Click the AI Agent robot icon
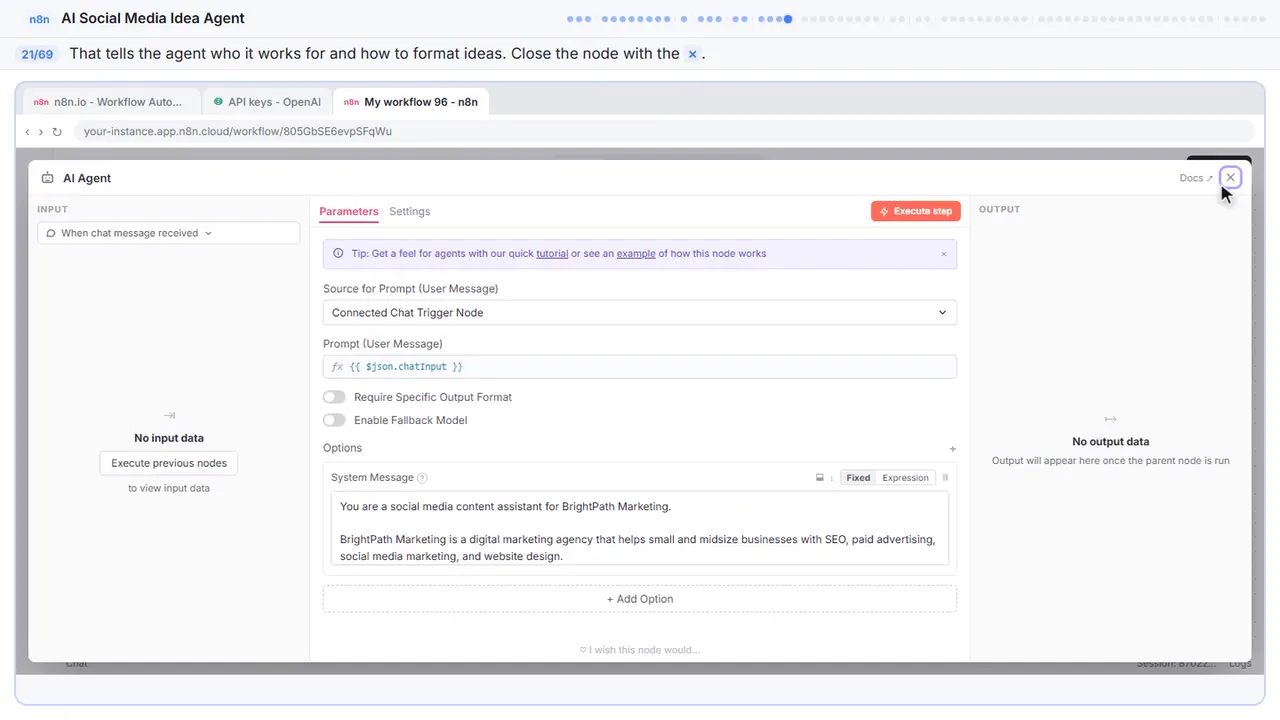Screen dimensions: 1280x720 tap(47, 178)
